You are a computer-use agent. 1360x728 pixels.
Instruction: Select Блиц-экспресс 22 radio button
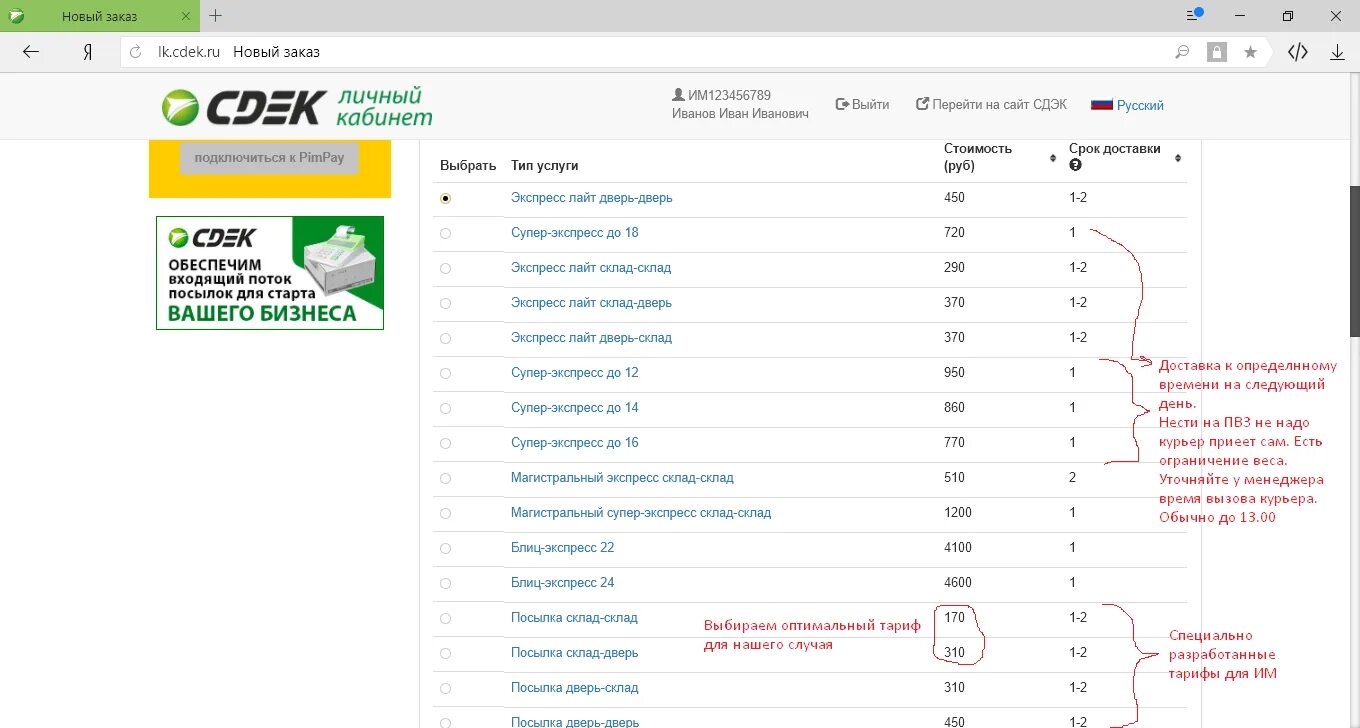[x=445, y=548]
